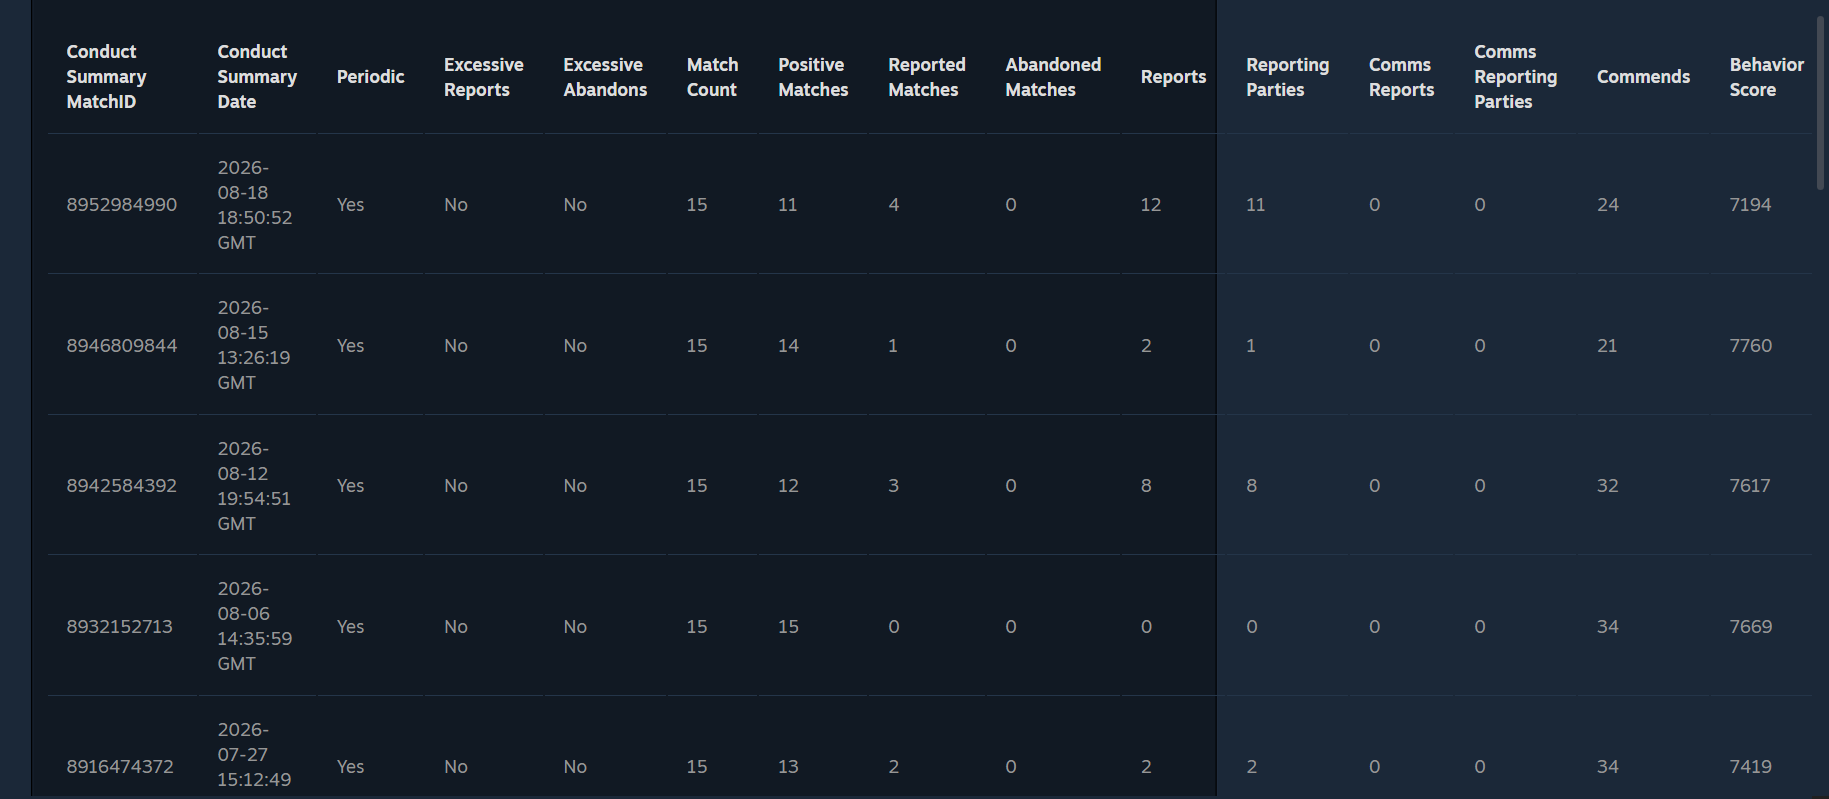1829x799 pixels.
Task: Select Reports value 8 in row 8942584392
Action: pos(1146,485)
